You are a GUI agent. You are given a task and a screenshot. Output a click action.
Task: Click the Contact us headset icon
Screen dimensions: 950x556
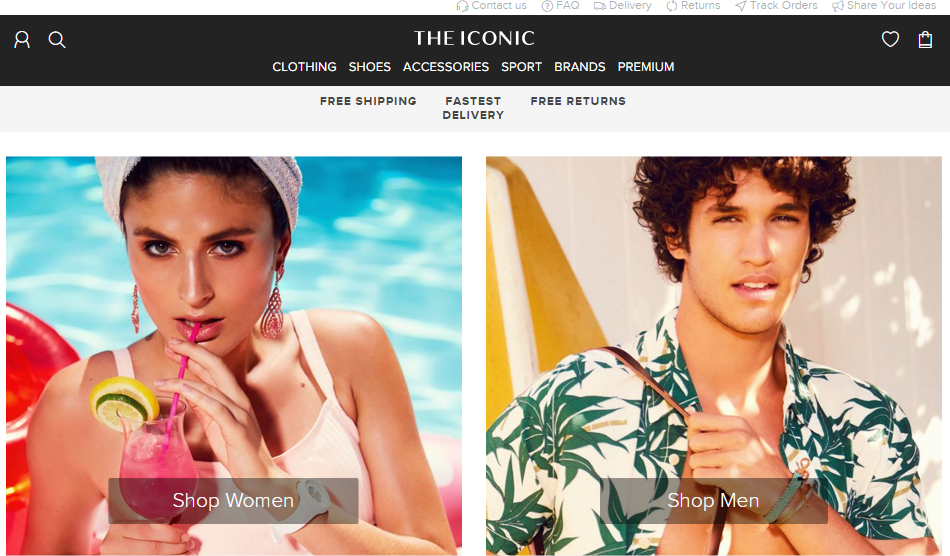pos(462,6)
